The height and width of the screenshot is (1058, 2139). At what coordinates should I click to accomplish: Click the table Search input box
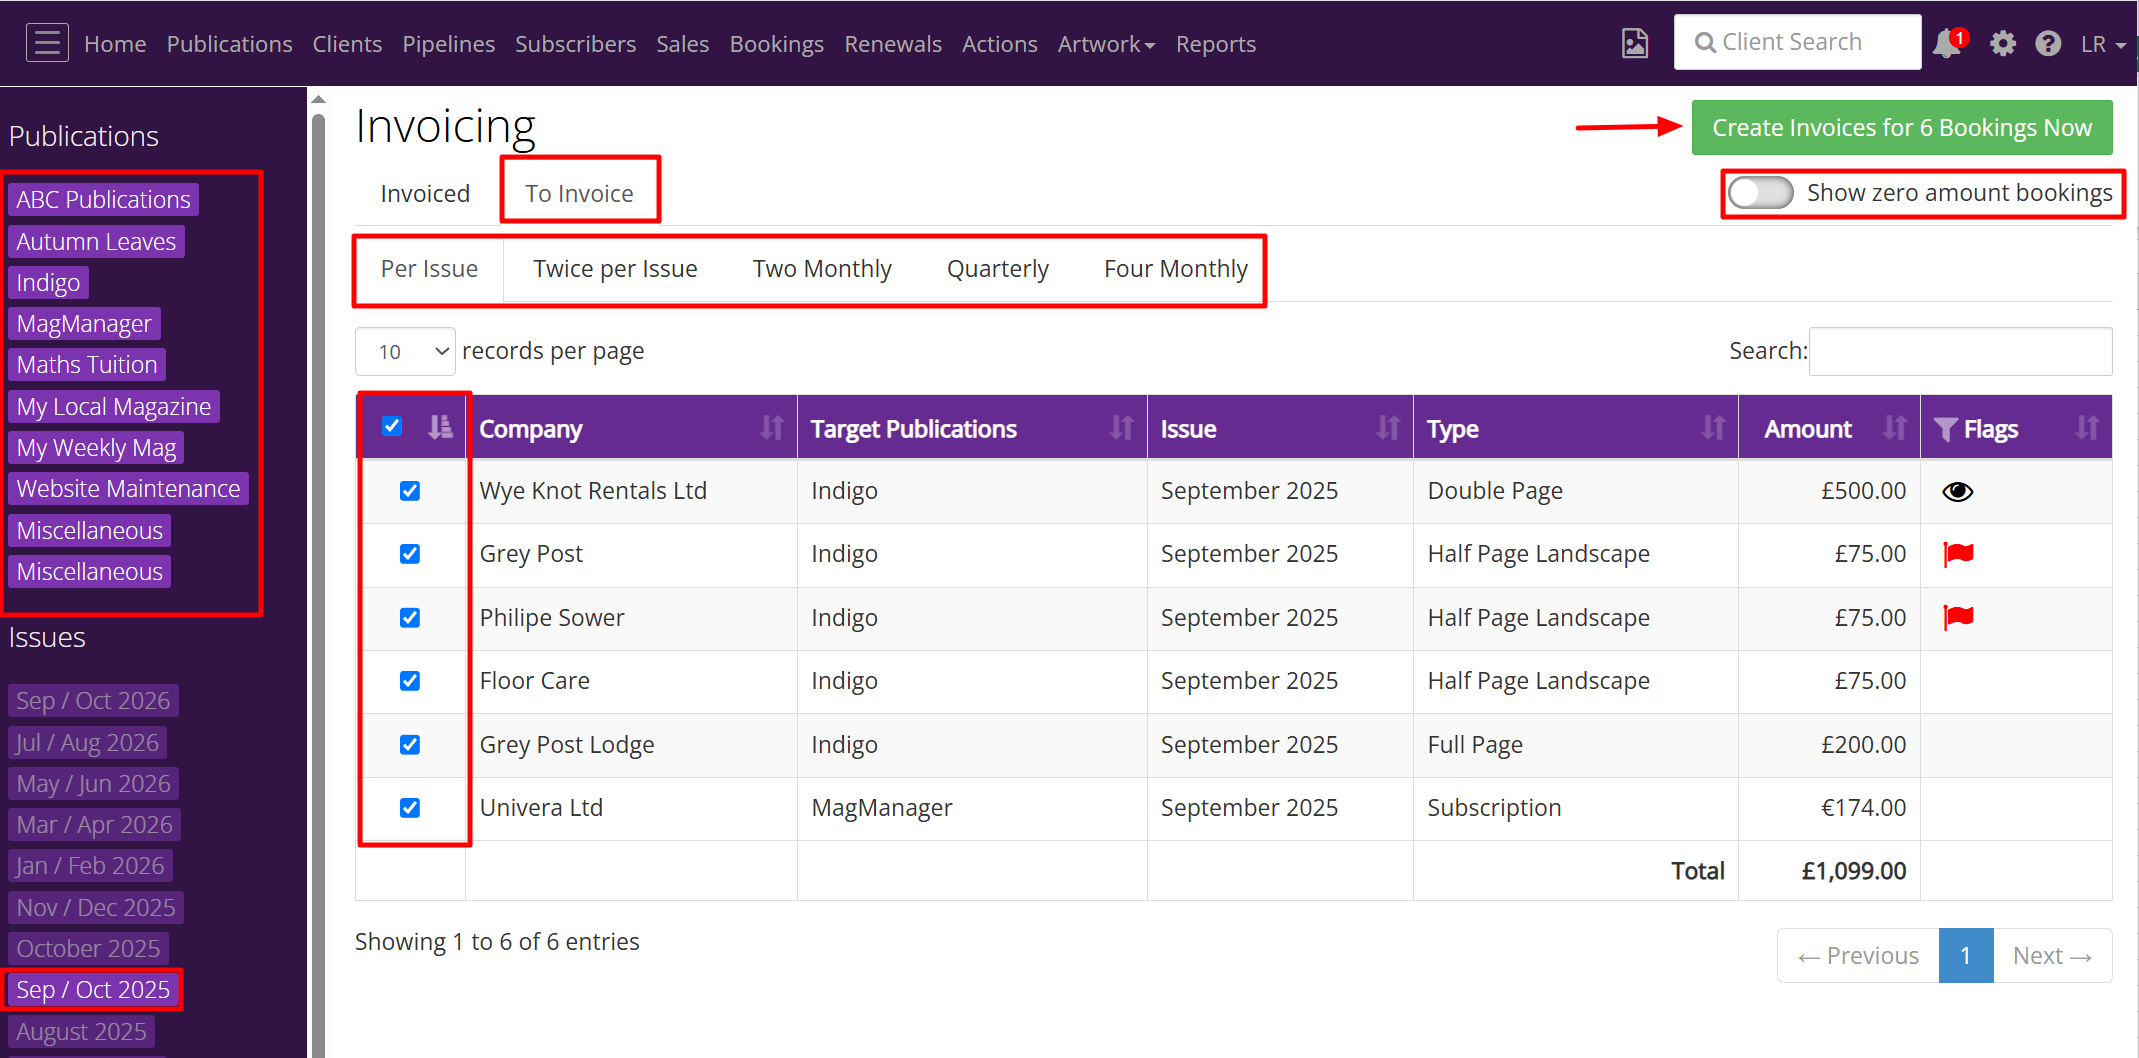point(1960,351)
